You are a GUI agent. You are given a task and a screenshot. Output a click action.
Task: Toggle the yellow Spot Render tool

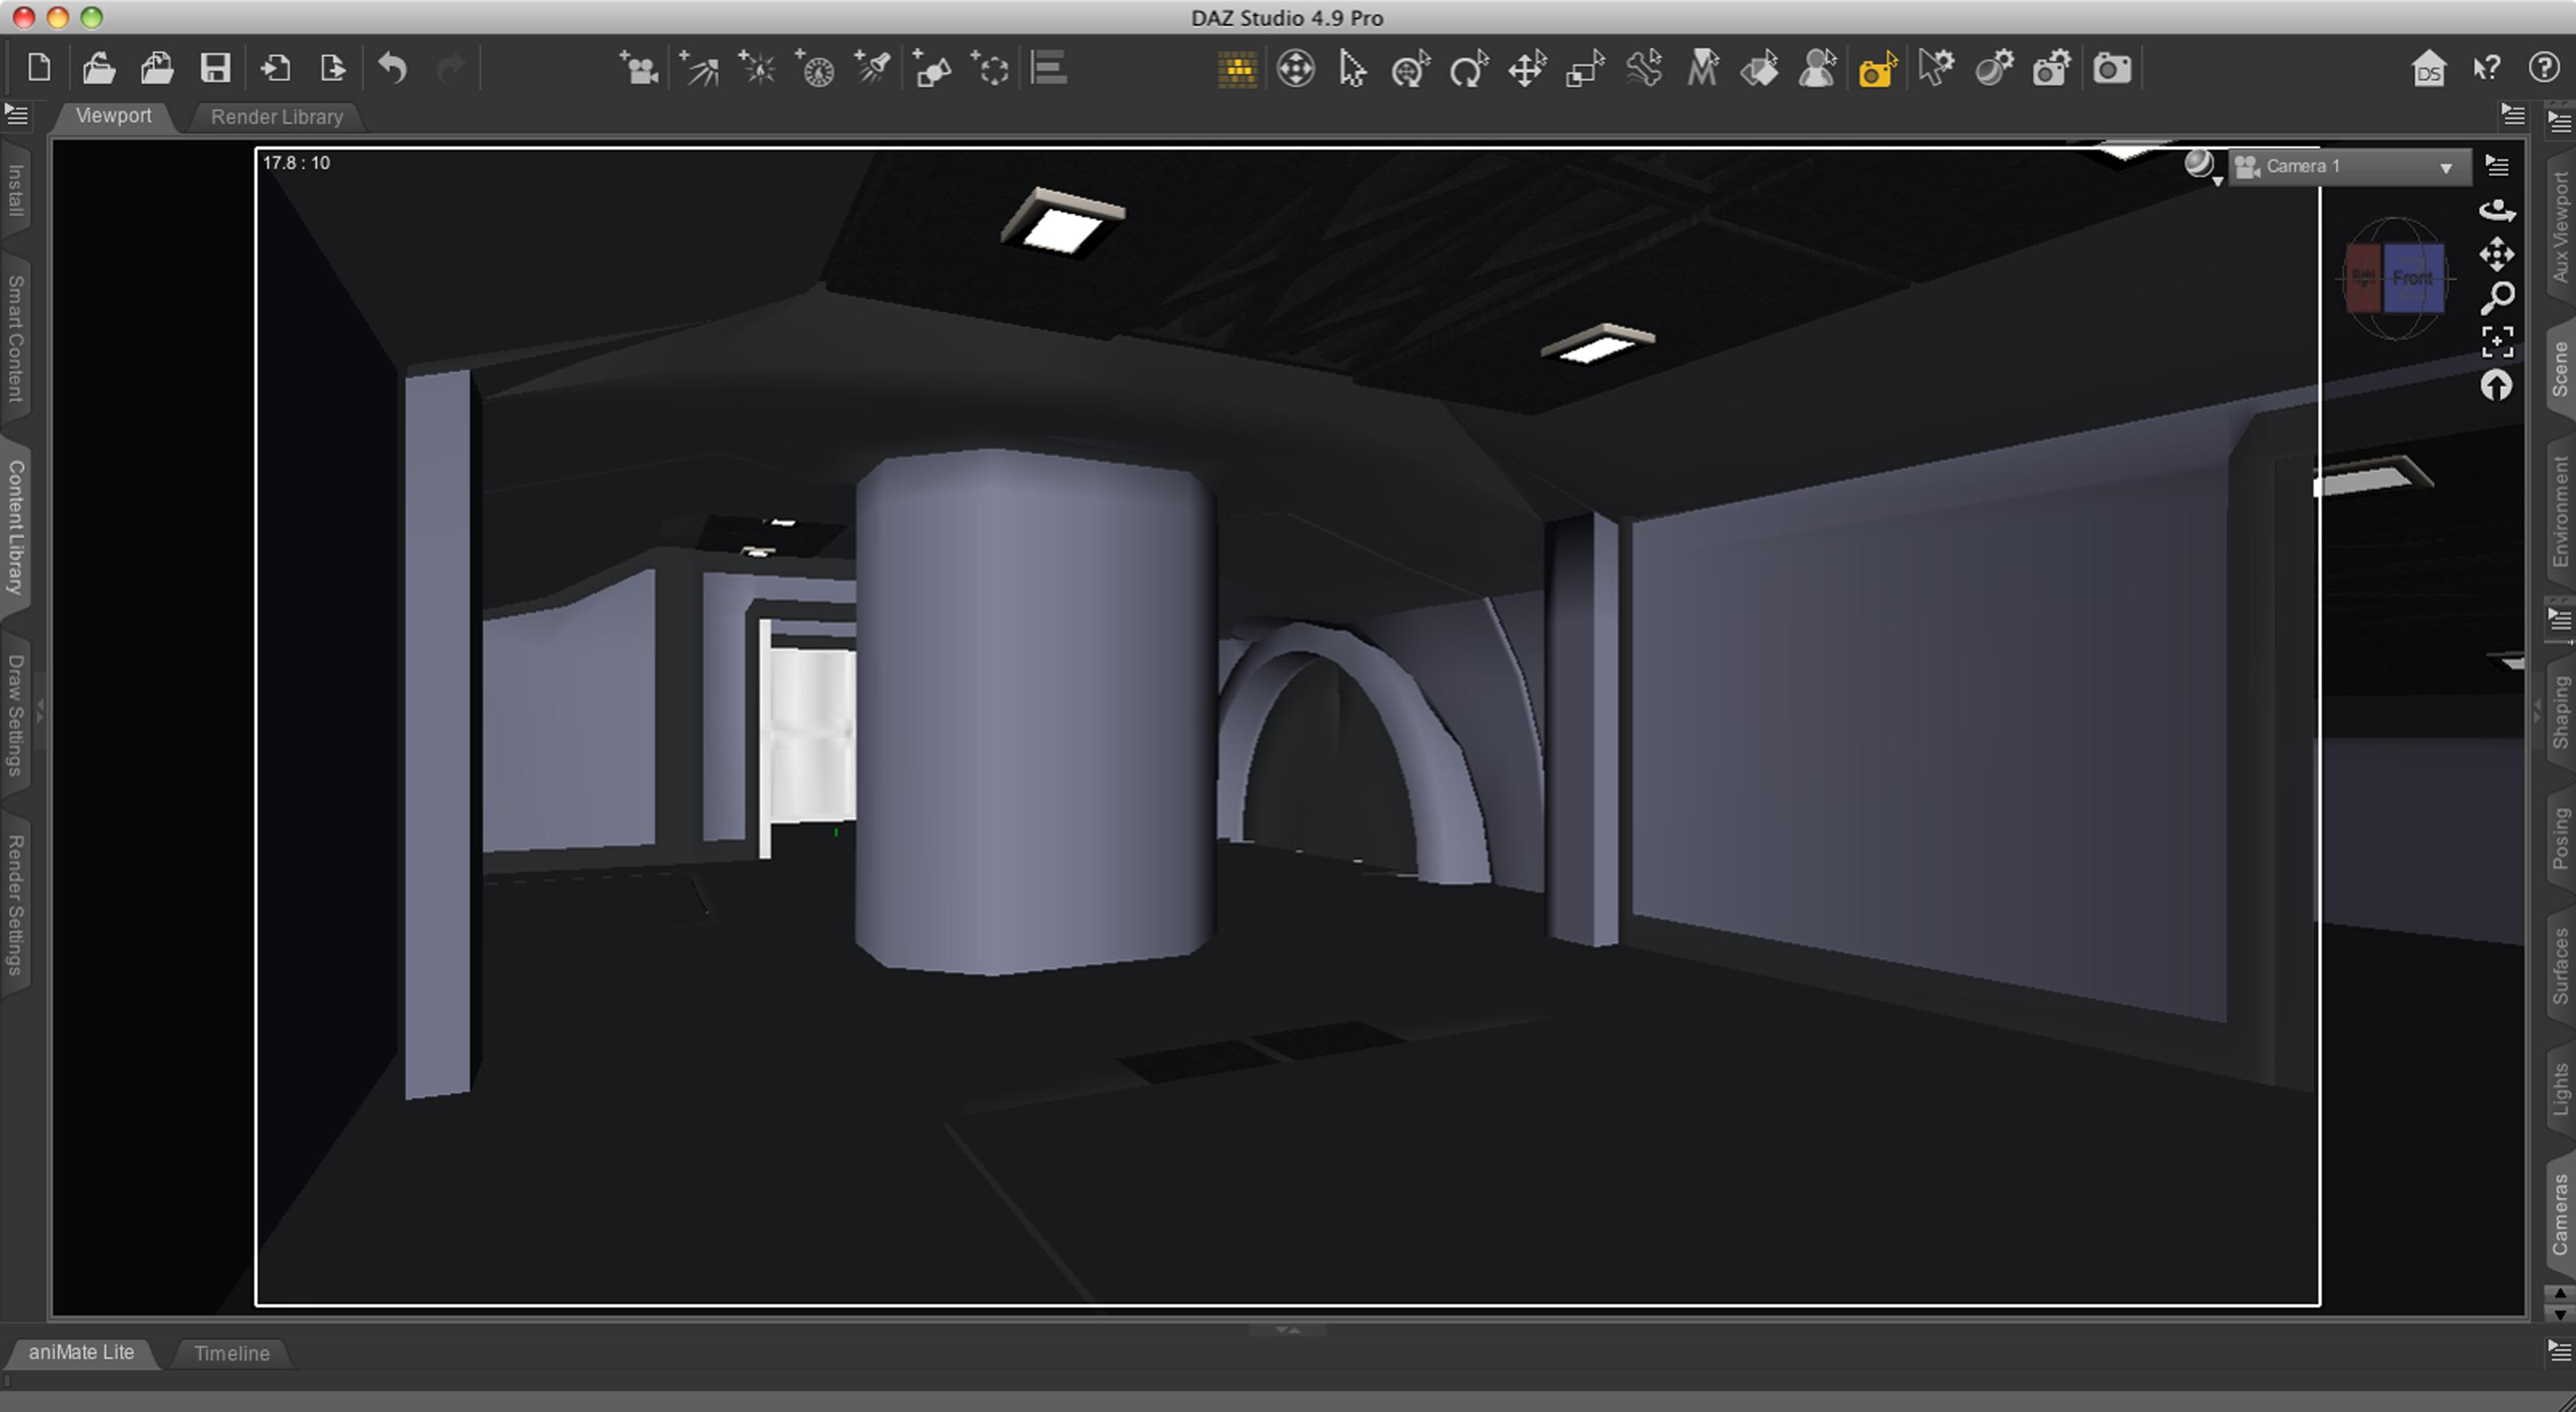coord(1877,69)
